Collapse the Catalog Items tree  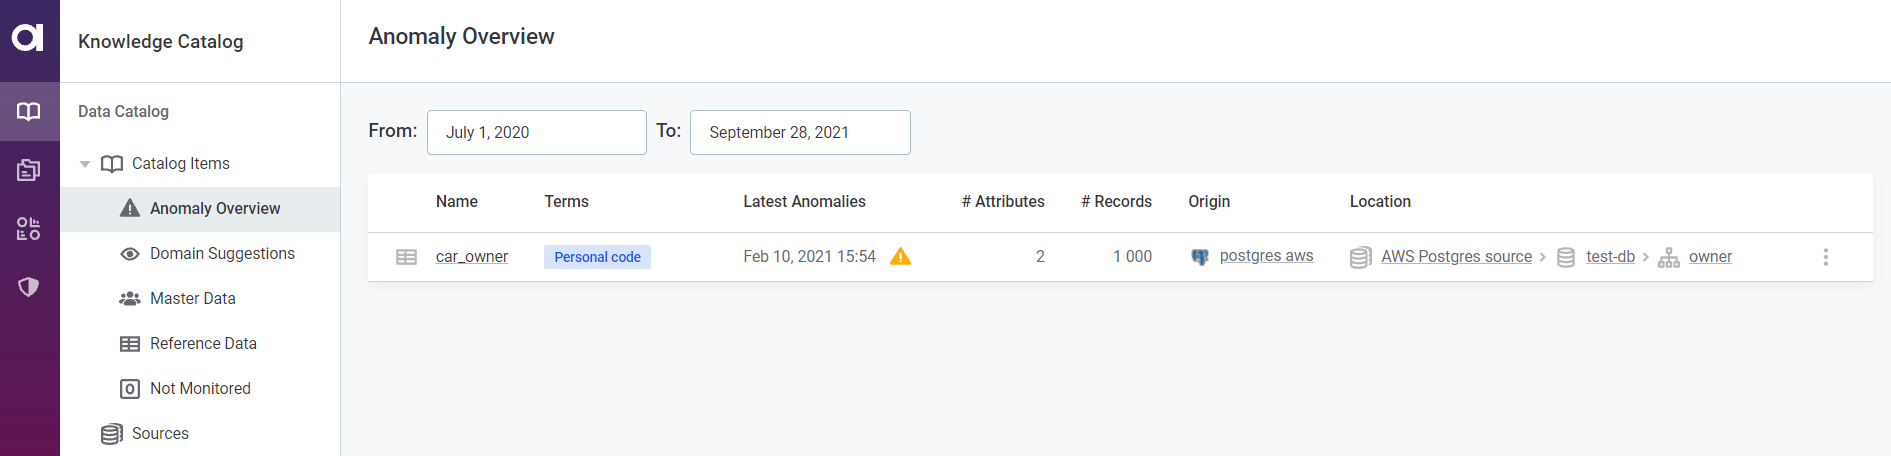click(85, 164)
